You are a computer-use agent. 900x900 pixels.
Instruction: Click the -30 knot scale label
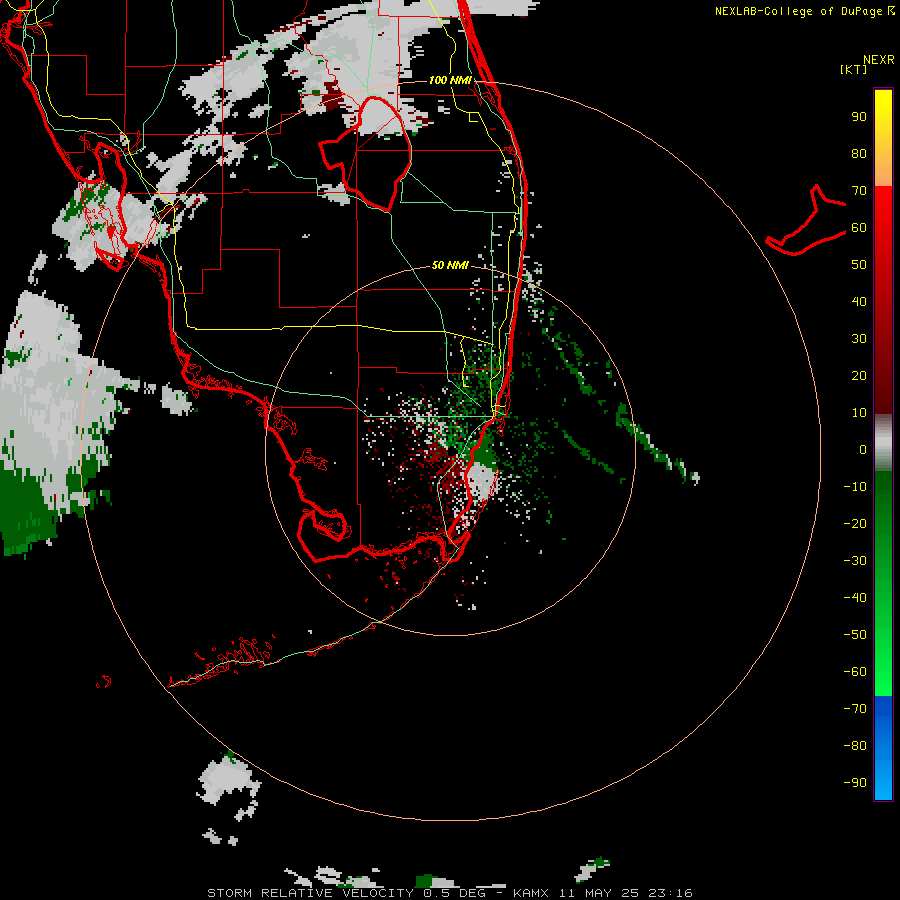(x=855, y=561)
